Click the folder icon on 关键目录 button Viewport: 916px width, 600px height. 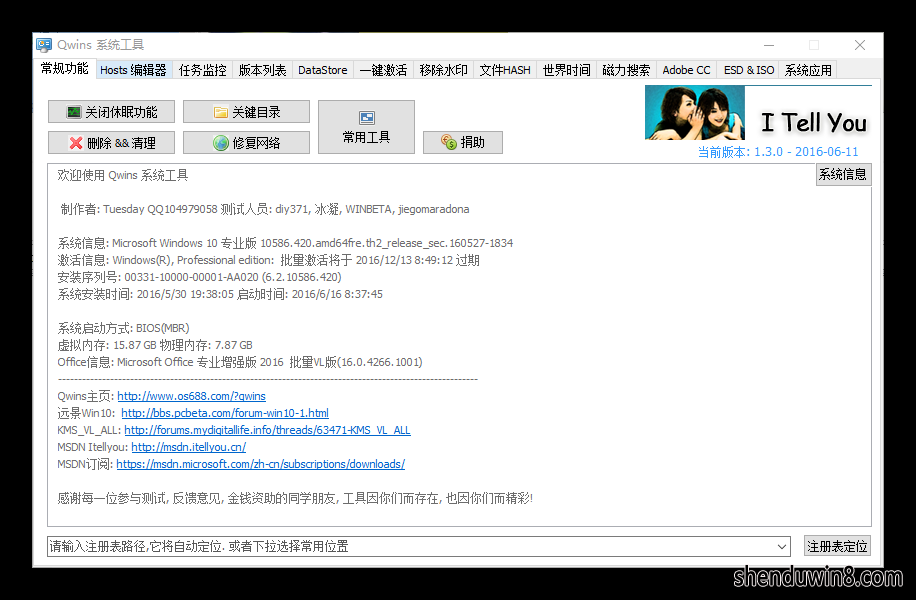(x=221, y=112)
